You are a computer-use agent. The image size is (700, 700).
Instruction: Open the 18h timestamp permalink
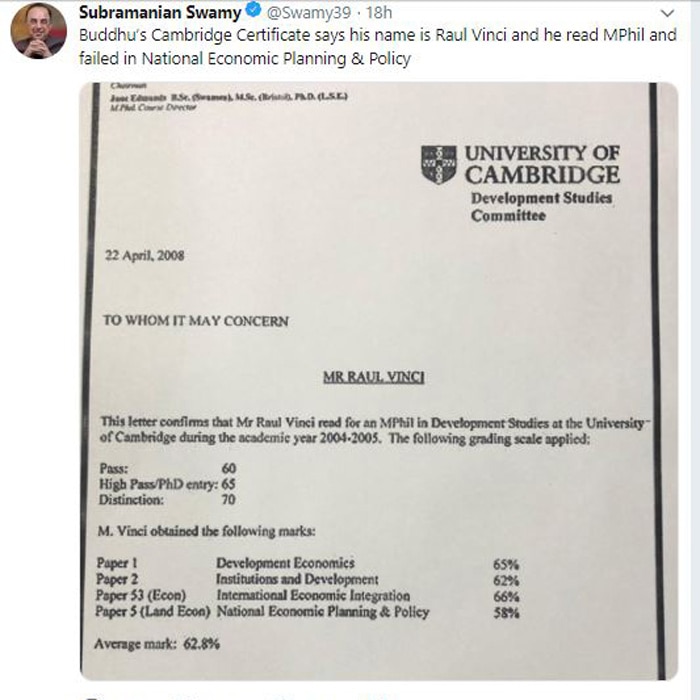[x=379, y=12]
